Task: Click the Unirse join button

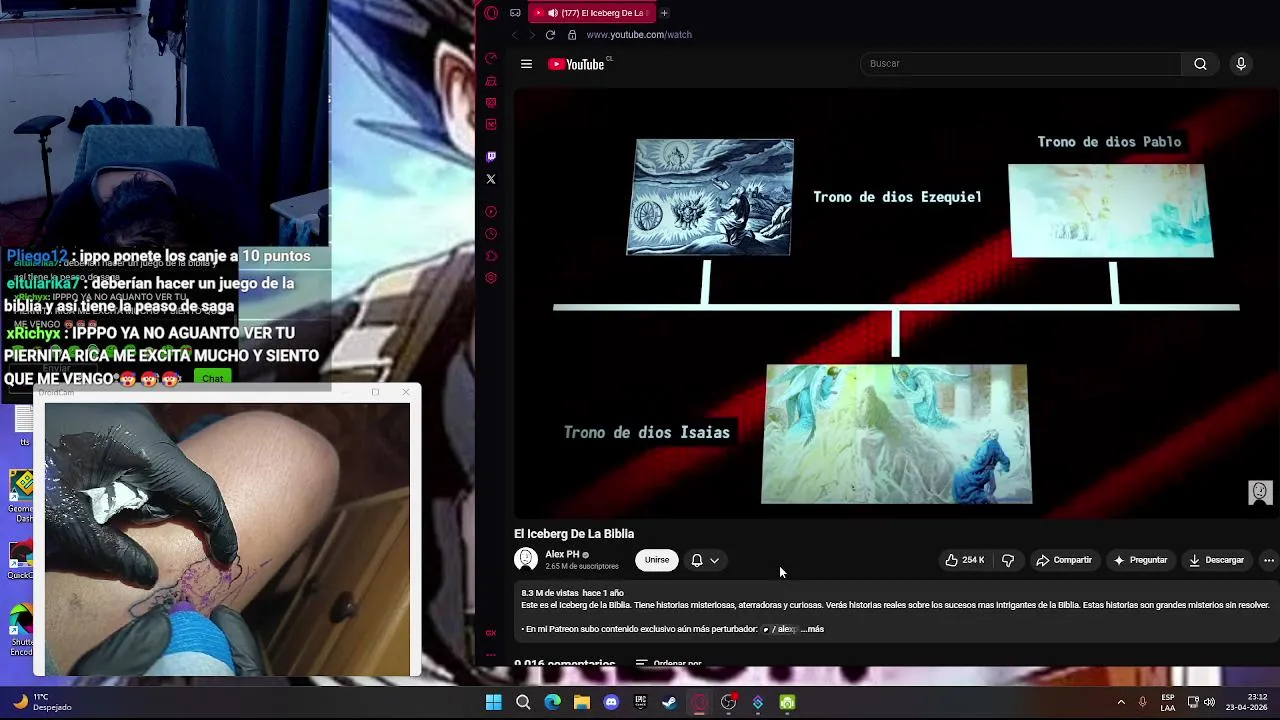Action: click(657, 560)
